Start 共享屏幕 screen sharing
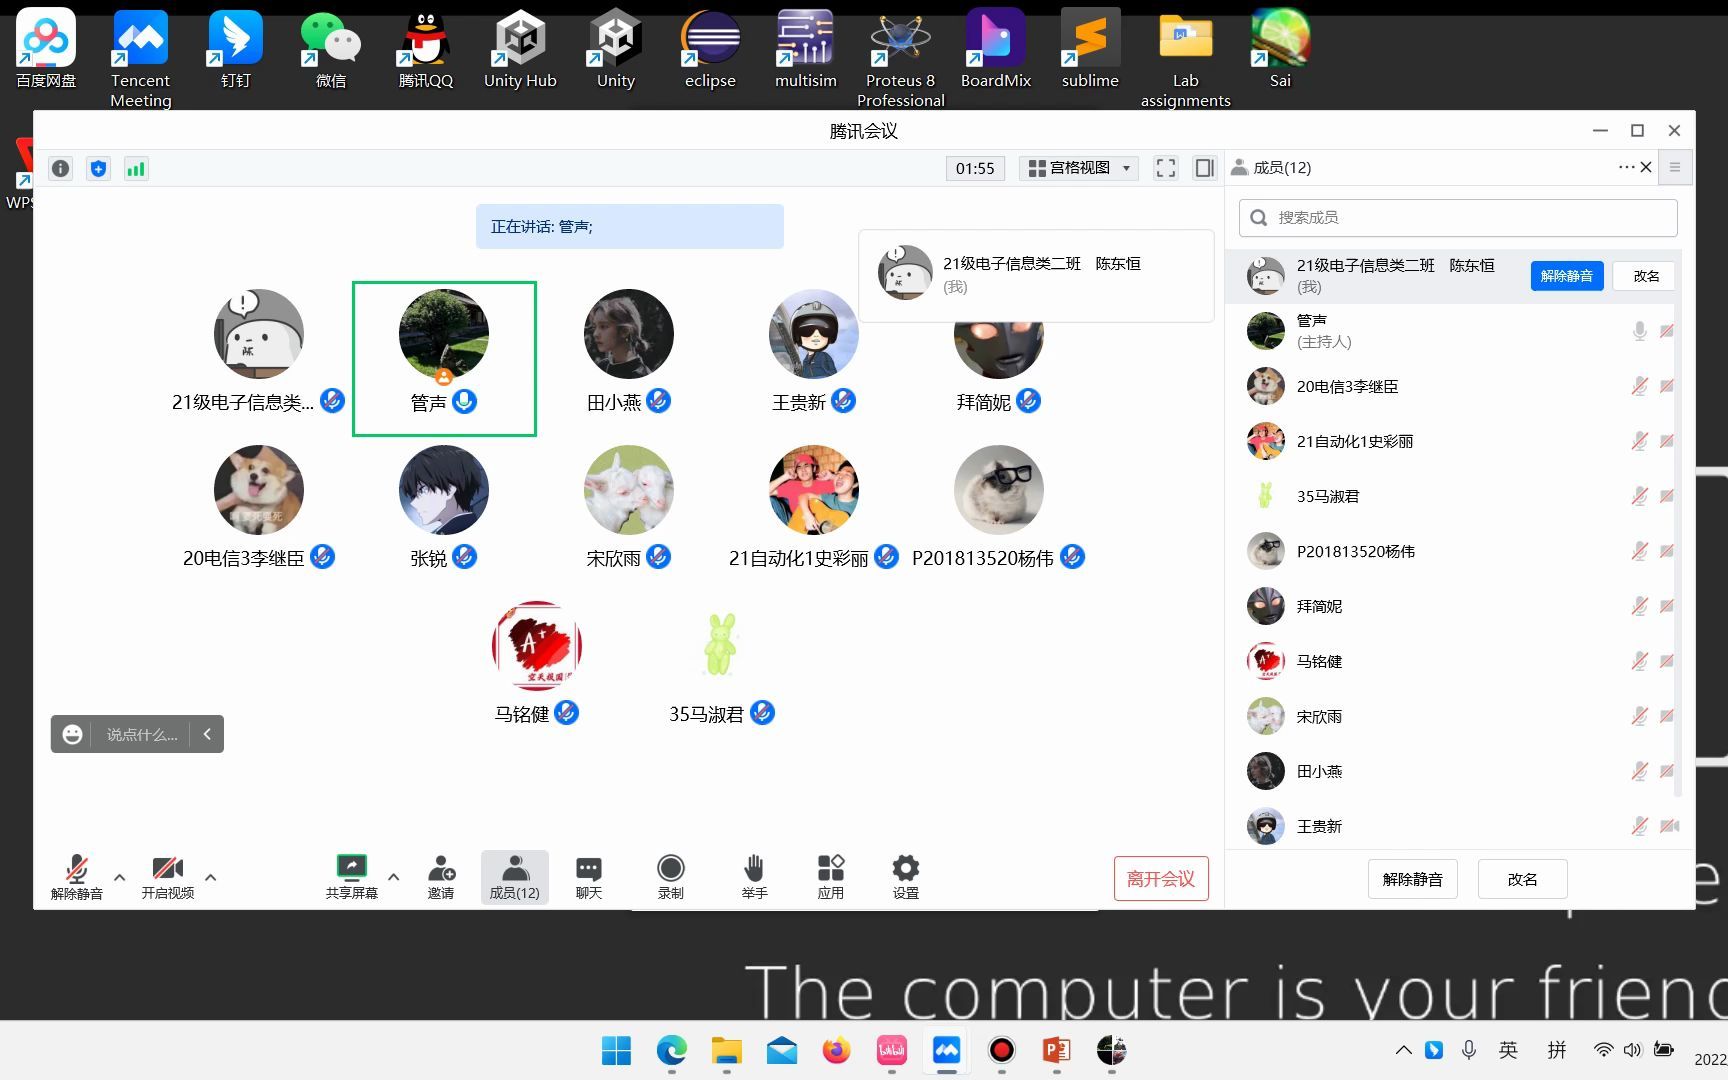This screenshot has width=1728, height=1080. pyautogui.click(x=352, y=877)
